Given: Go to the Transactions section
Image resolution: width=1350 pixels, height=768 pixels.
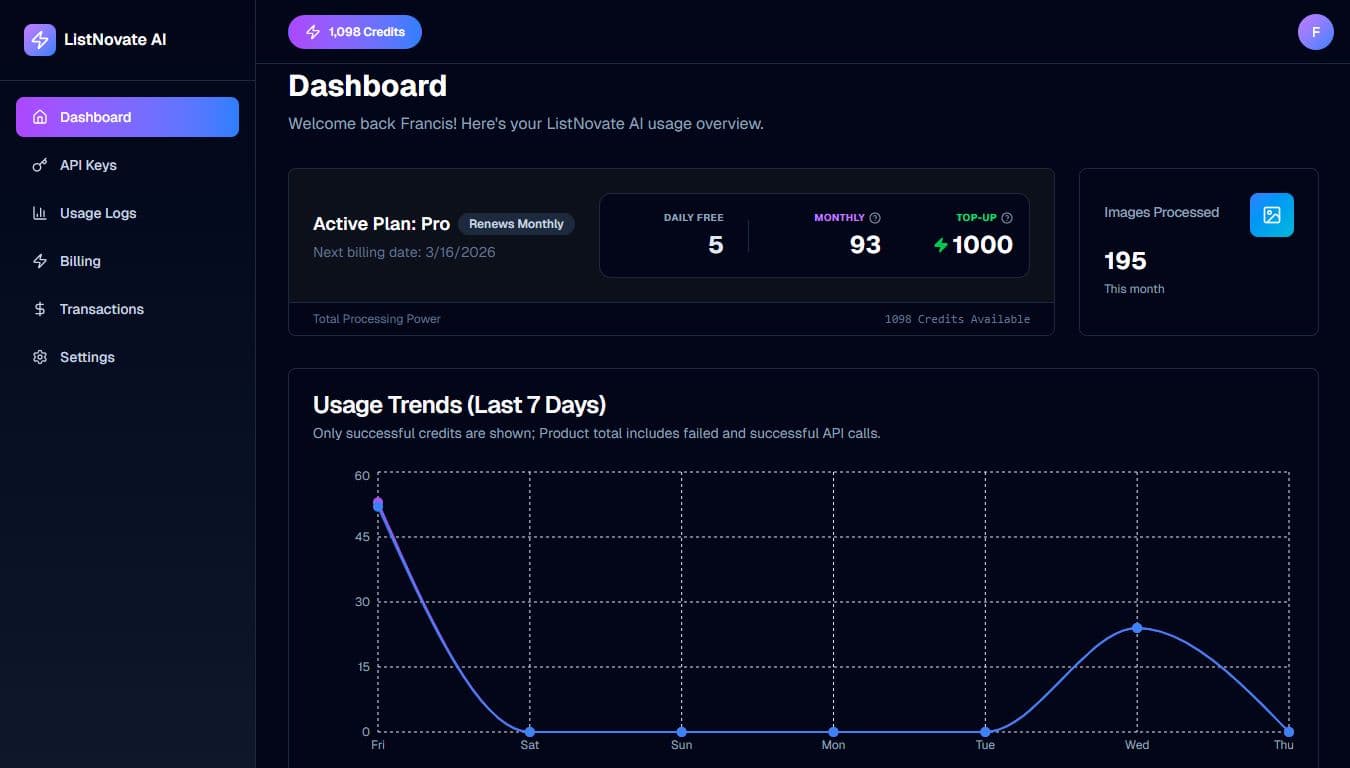Looking at the screenshot, I should (x=102, y=309).
